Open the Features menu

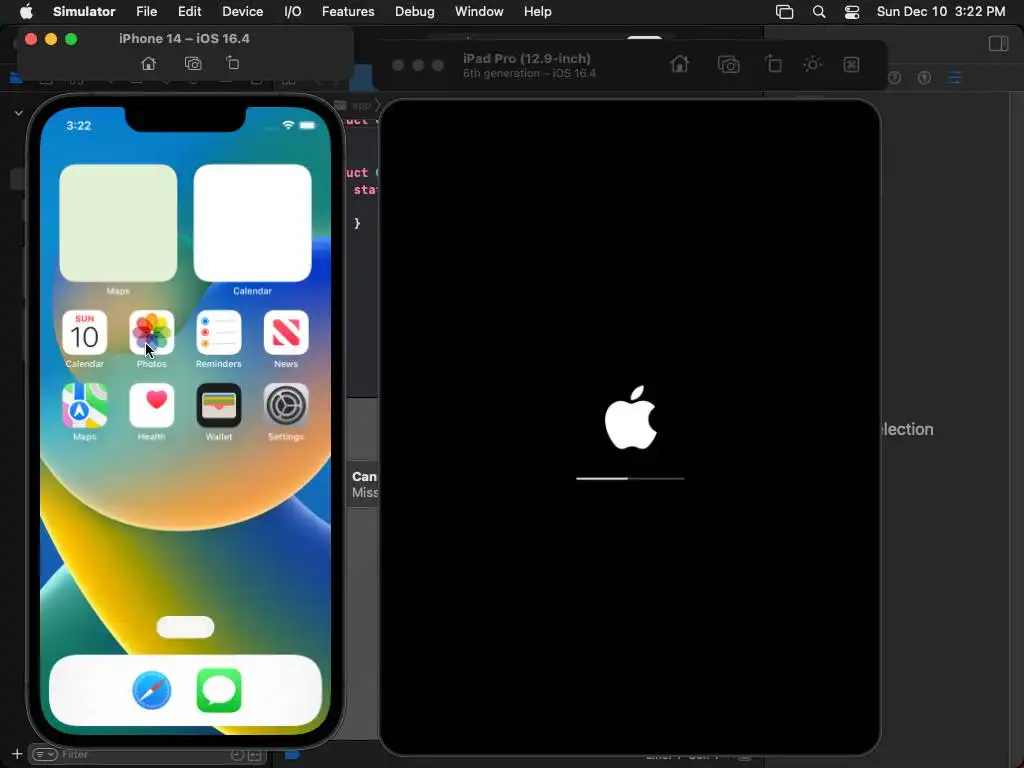click(x=348, y=11)
